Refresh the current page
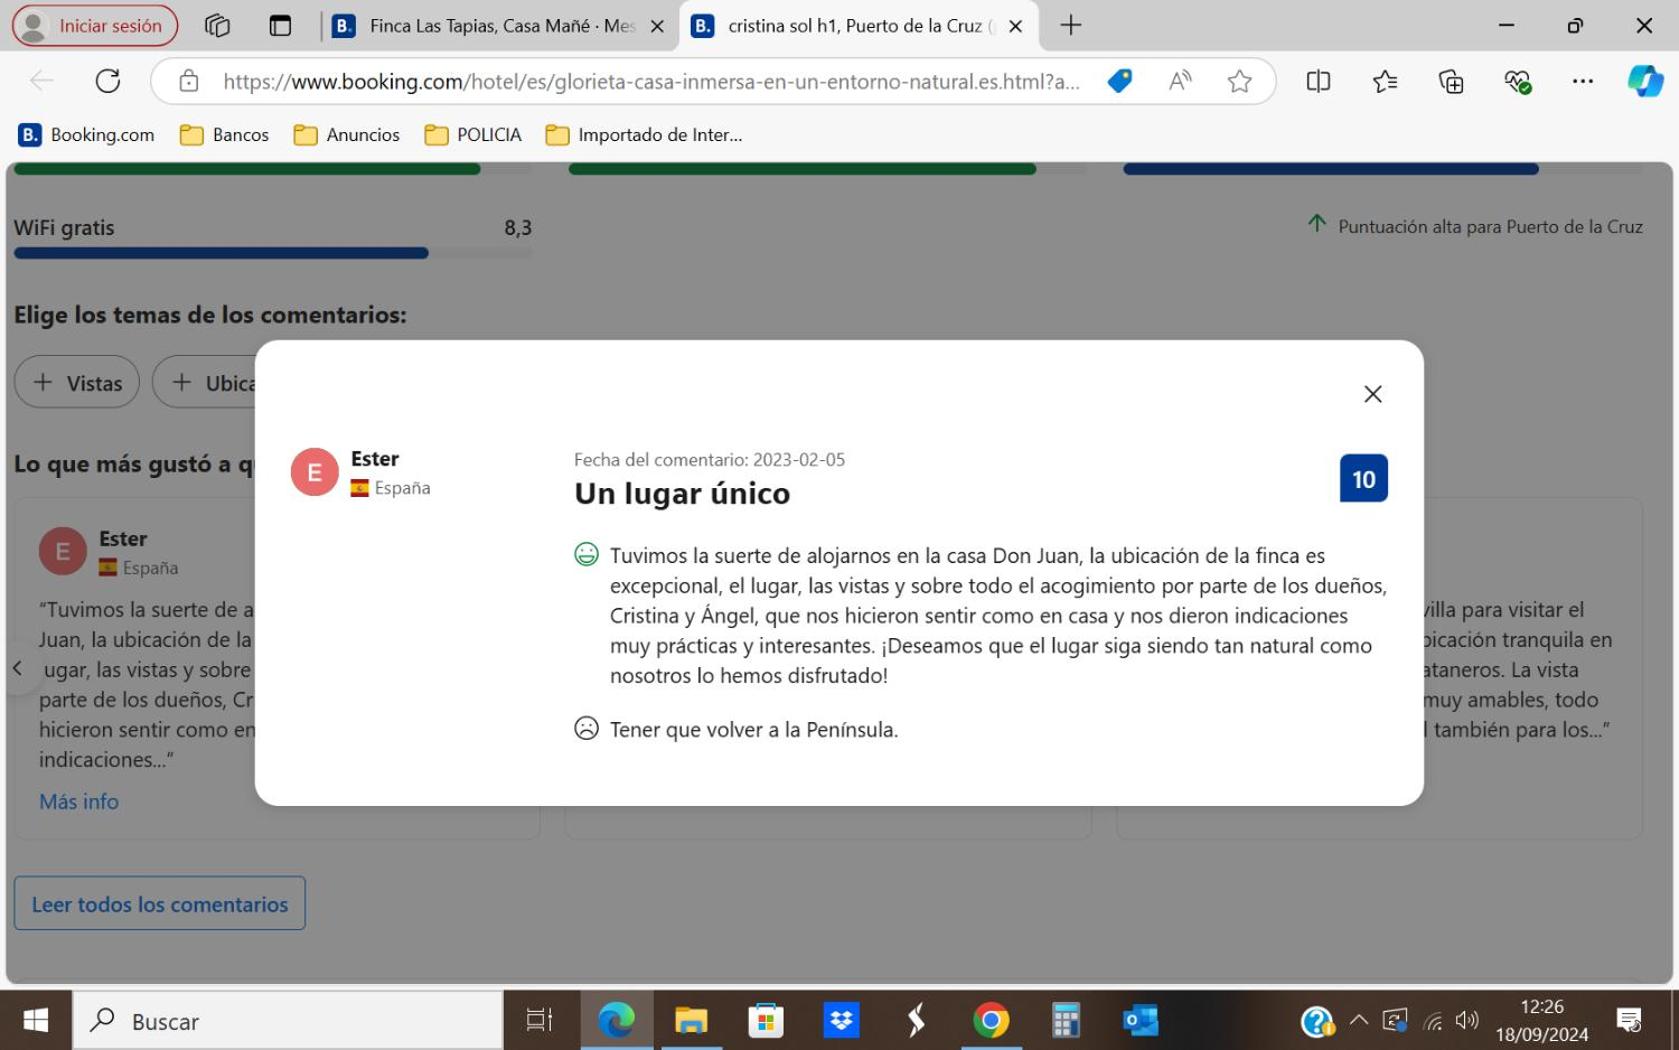The height and width of the screenshot is (1050, 1679). pos(108,81)
